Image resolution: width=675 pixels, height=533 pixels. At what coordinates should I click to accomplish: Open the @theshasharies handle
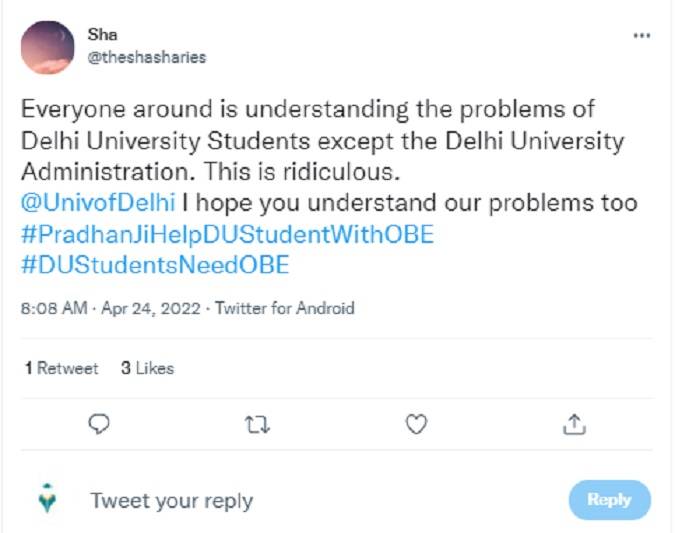point(147,57)
